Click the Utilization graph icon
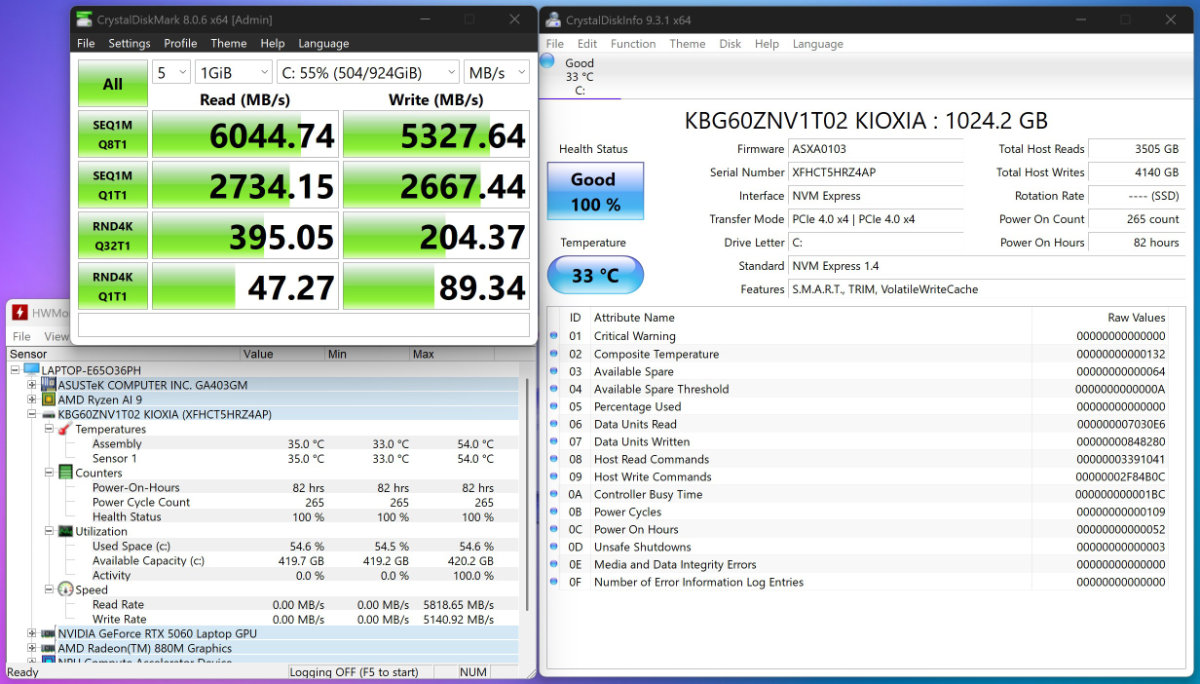 point(65,531)
